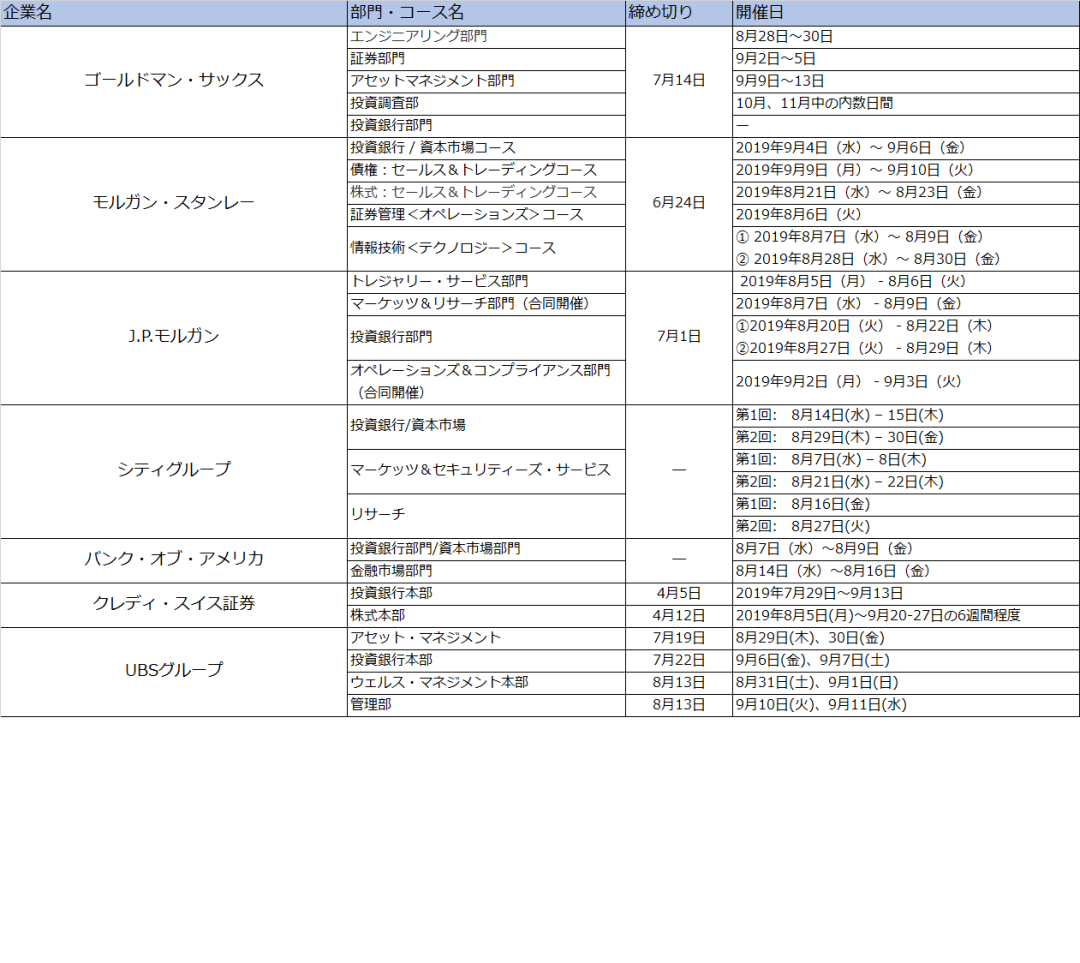Viewport: 1080px width, 963px height.
Task: Select the 8月31日(土)、9月1日(日) cell
Action: [x=906, y=683]
